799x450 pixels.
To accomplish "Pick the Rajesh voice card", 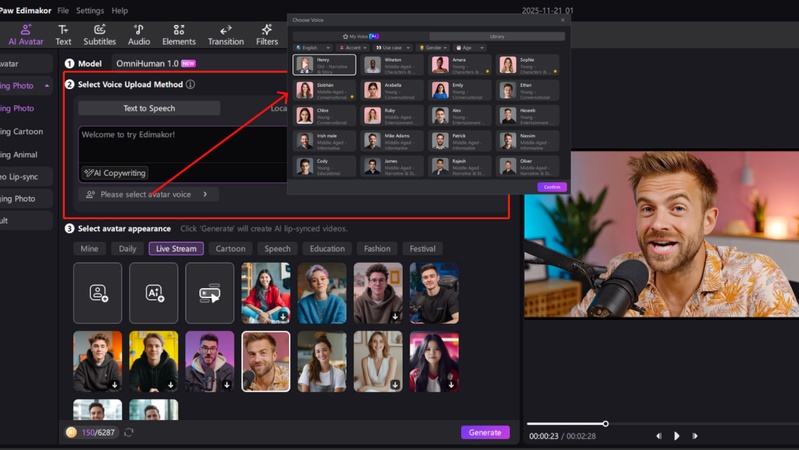I will coord(461,166).
